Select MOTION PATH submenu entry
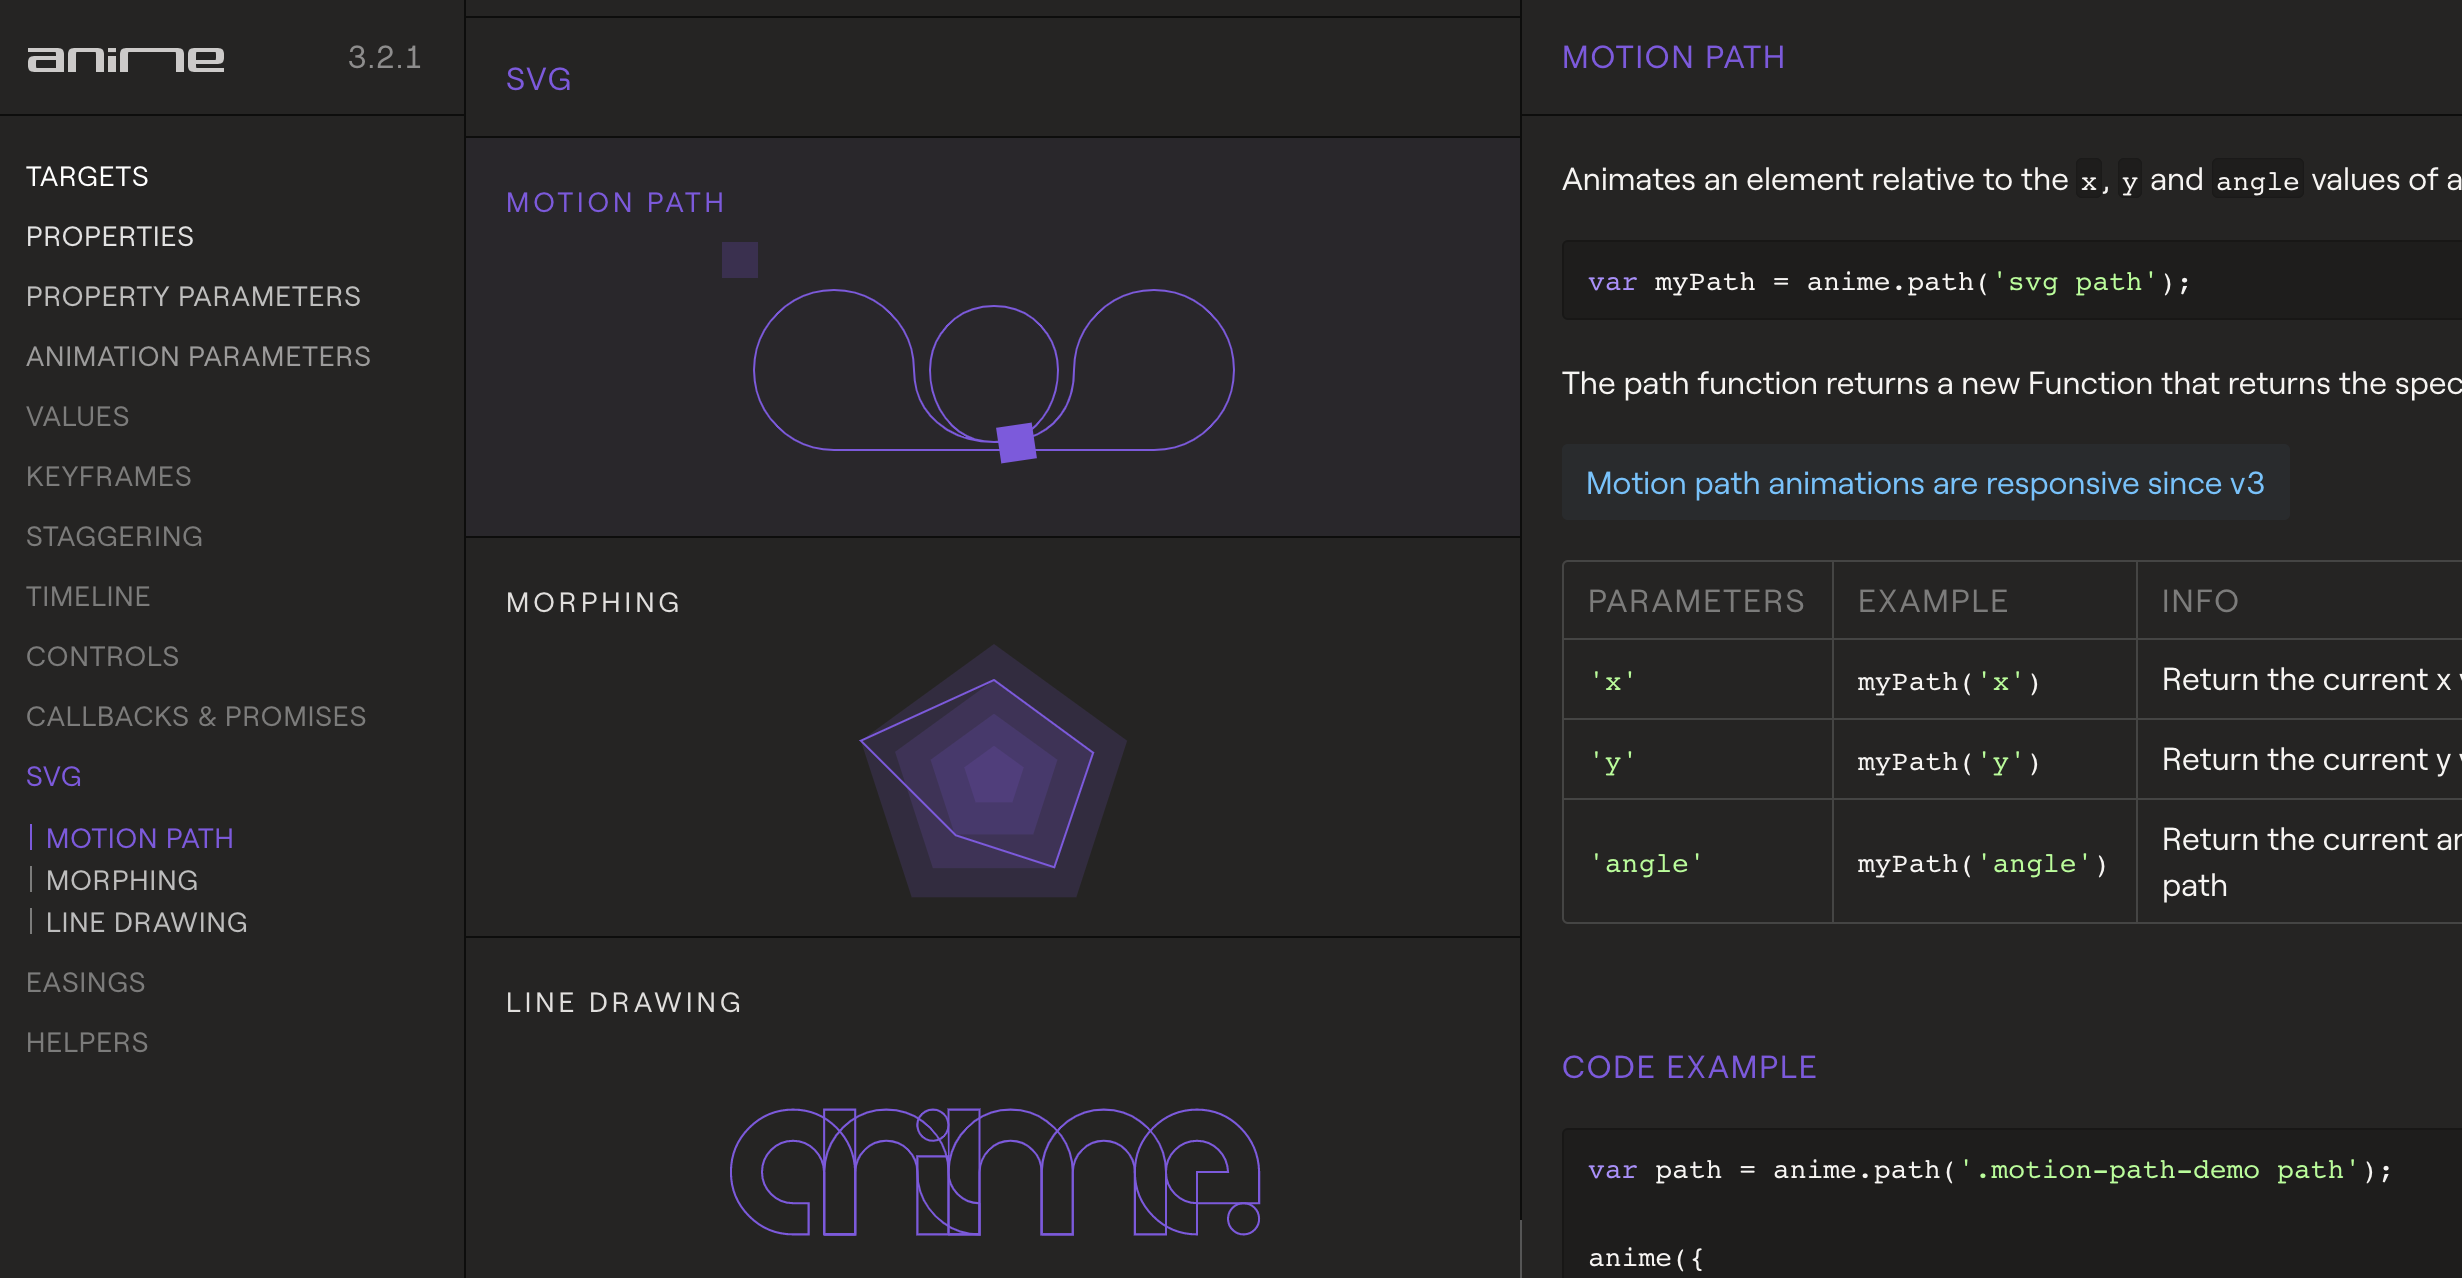This screenshot has width=2462, height=1278. coord(140,839)
